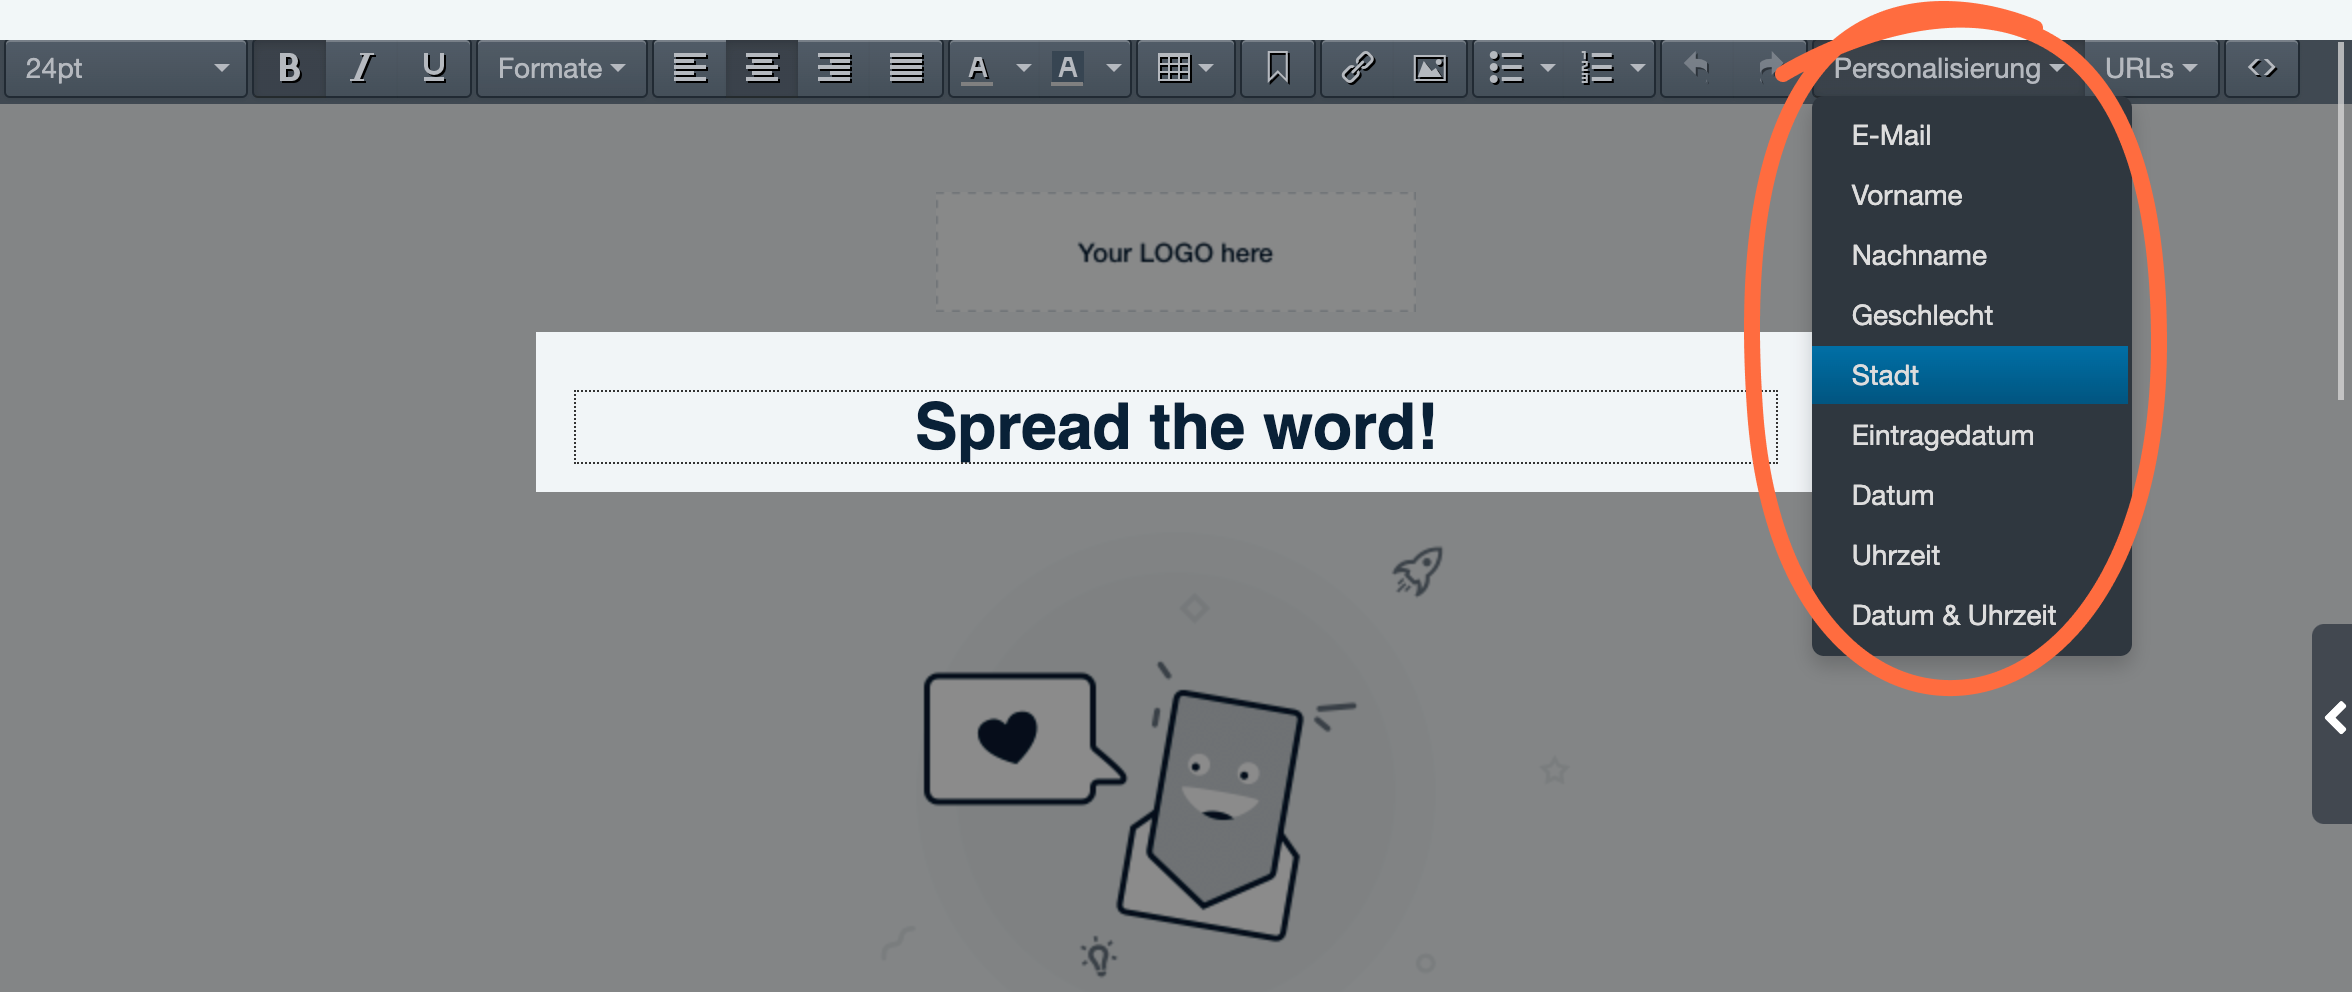Click the text color A swatch

(x=978, y=68)
